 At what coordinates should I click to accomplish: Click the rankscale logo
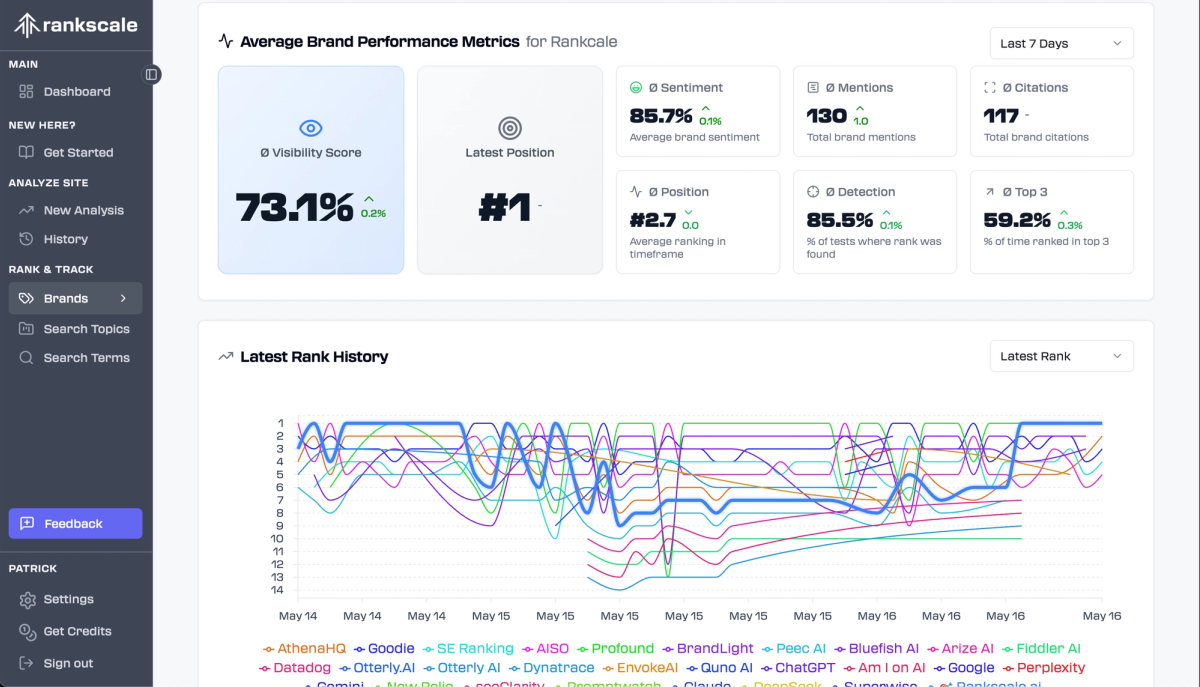tap(76, 25)
